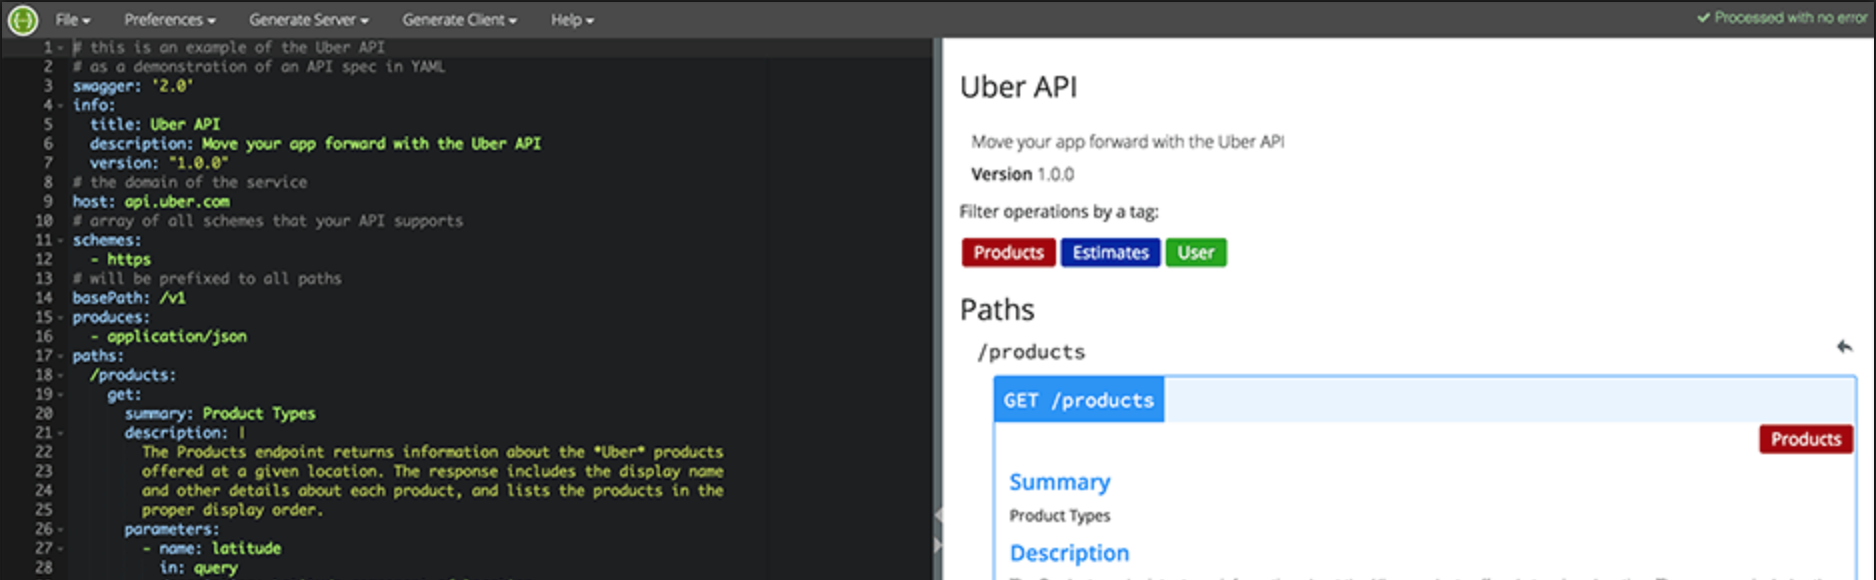Open the Generate Client menu

pyautogui.click(x=459, y=20)
